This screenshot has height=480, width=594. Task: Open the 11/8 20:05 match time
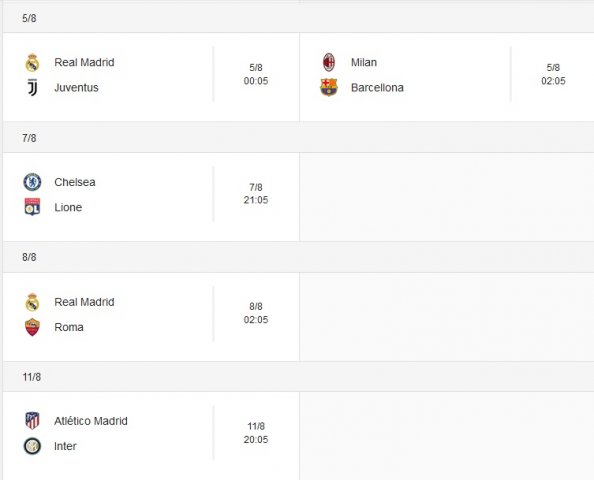[256, 433]
